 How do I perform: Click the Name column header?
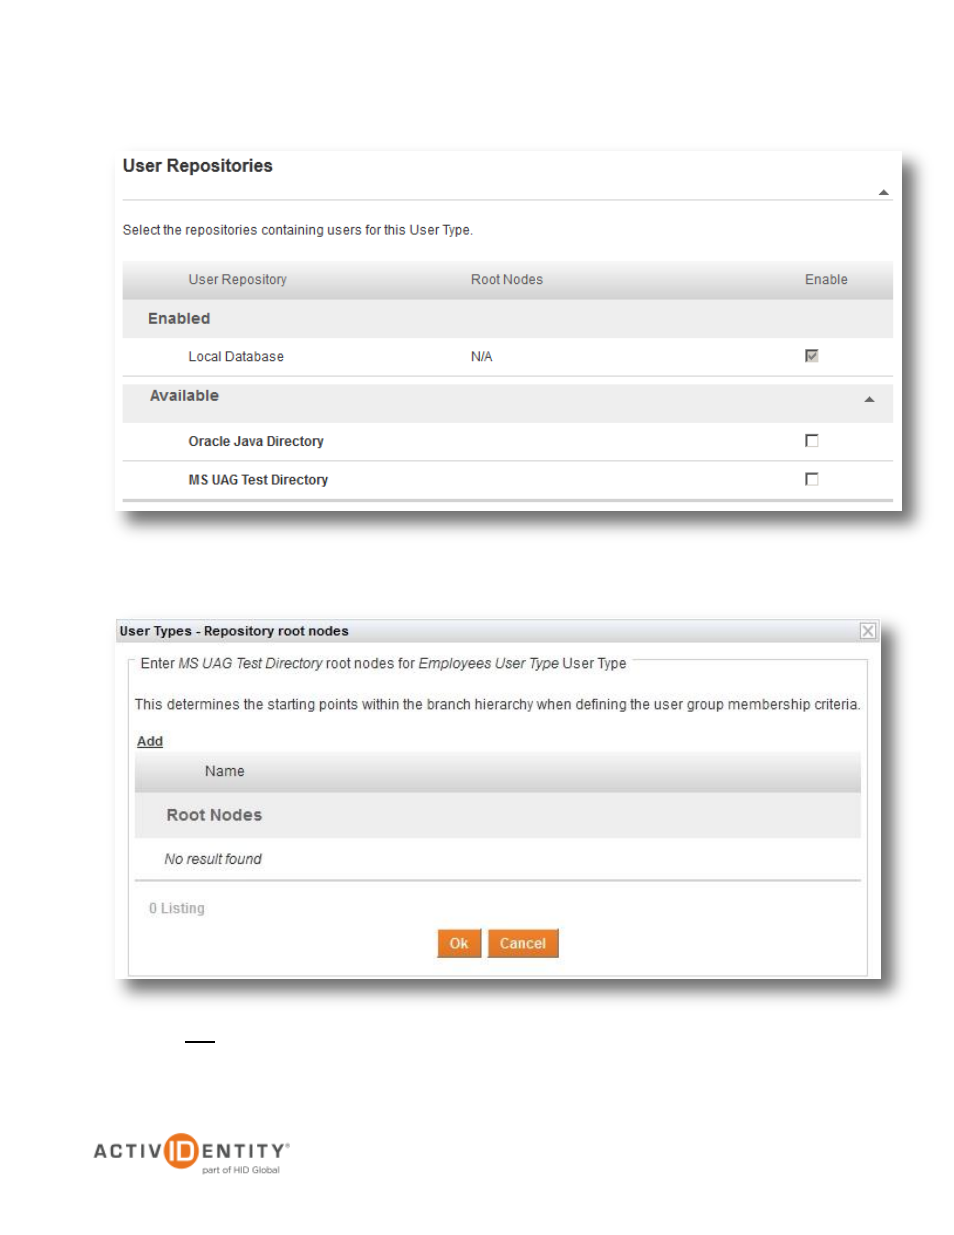point(225,771)
